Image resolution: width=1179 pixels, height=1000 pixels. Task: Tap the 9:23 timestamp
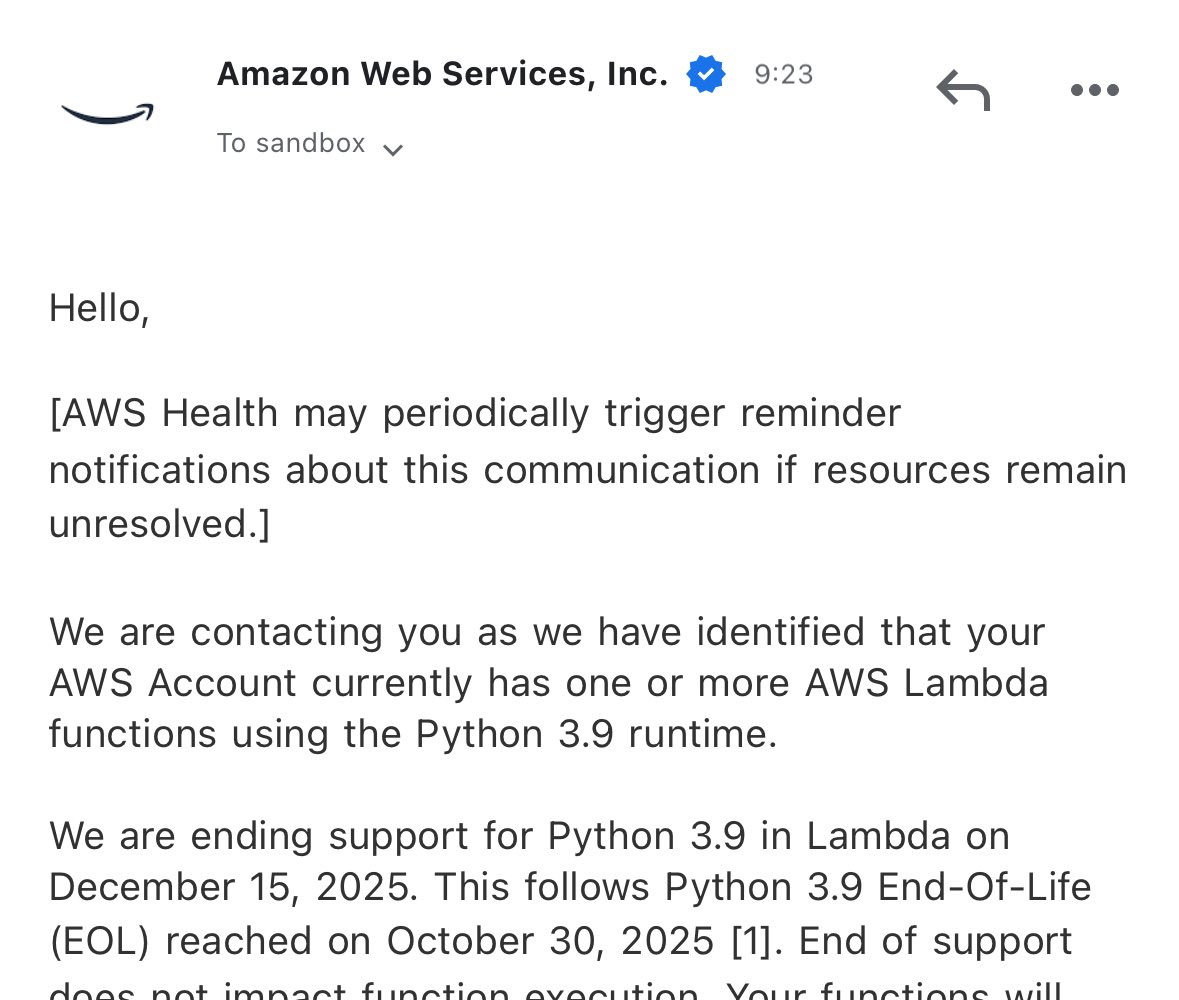click(x=783, y=74)
